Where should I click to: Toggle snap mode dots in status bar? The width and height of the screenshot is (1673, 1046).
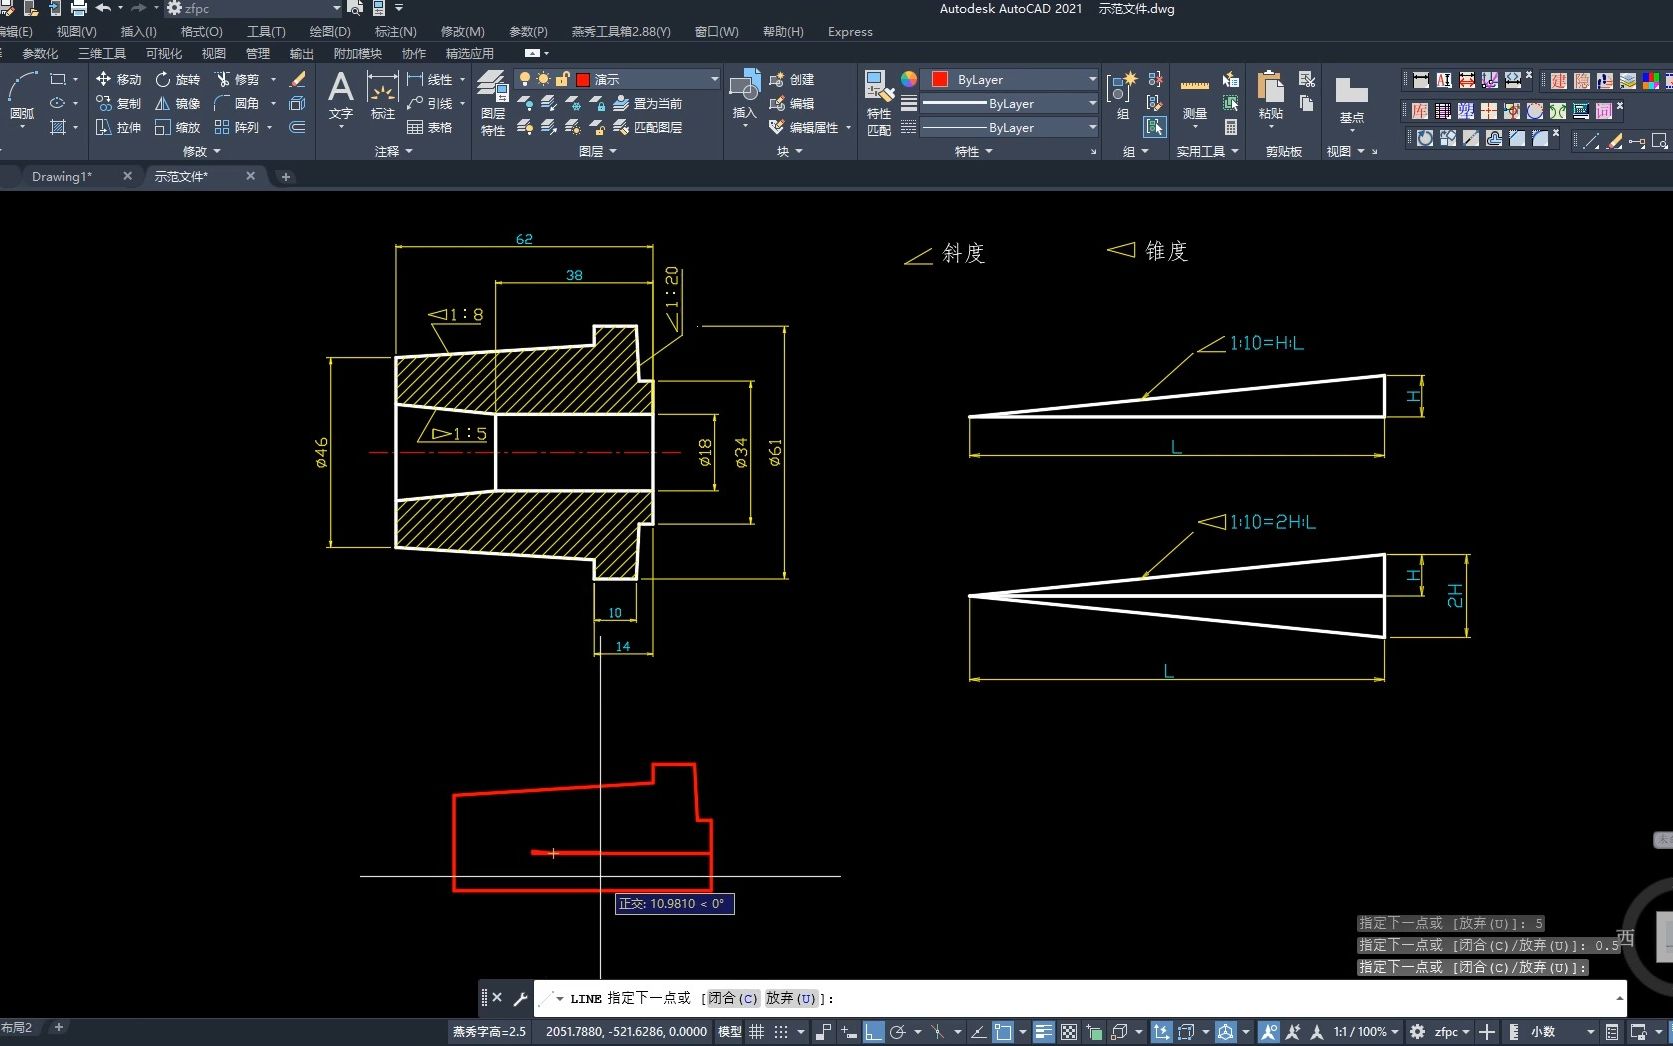(782, 1031)
